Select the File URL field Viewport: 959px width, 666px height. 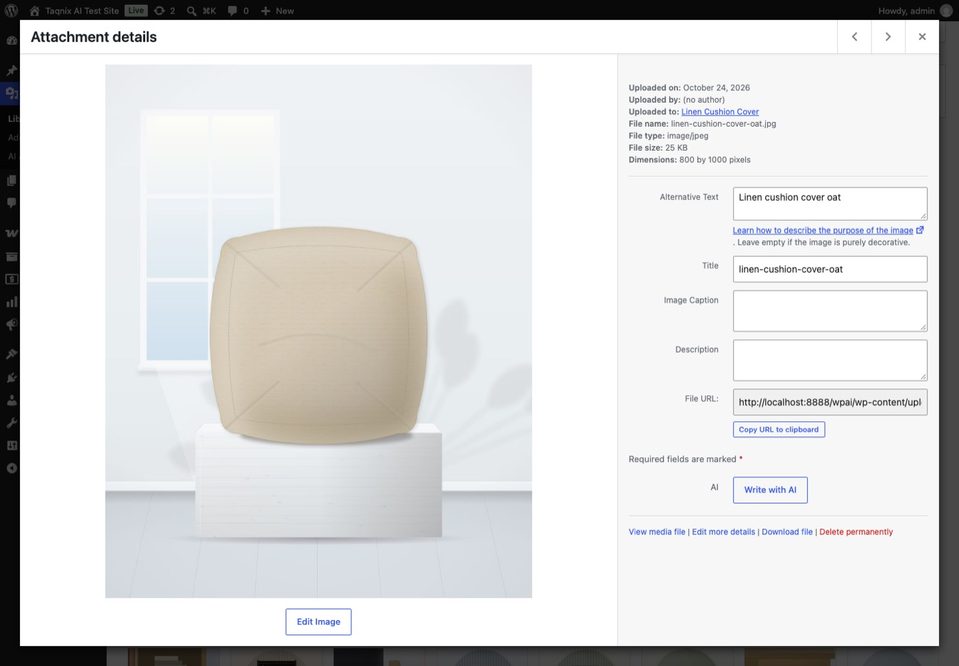830,402
